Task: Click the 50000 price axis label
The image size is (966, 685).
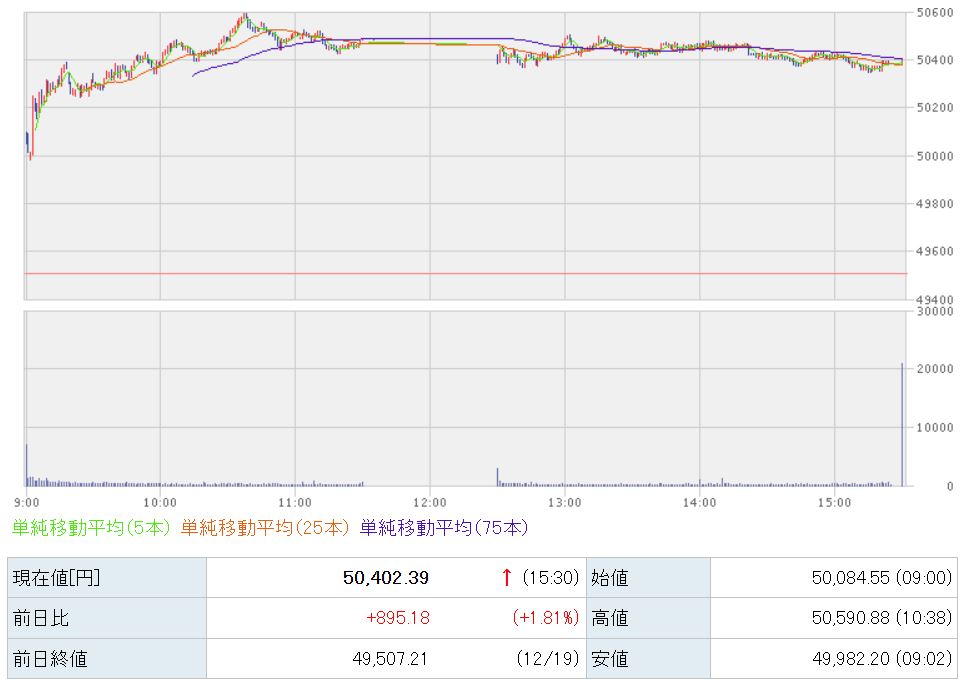Action: pos(936,156)
